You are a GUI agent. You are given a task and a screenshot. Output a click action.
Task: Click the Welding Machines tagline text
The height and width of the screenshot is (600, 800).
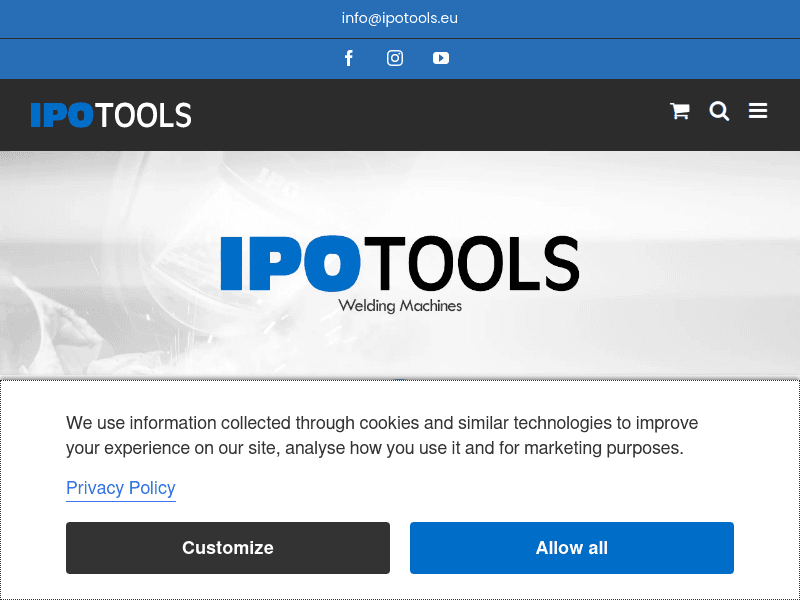click(400, 306)
